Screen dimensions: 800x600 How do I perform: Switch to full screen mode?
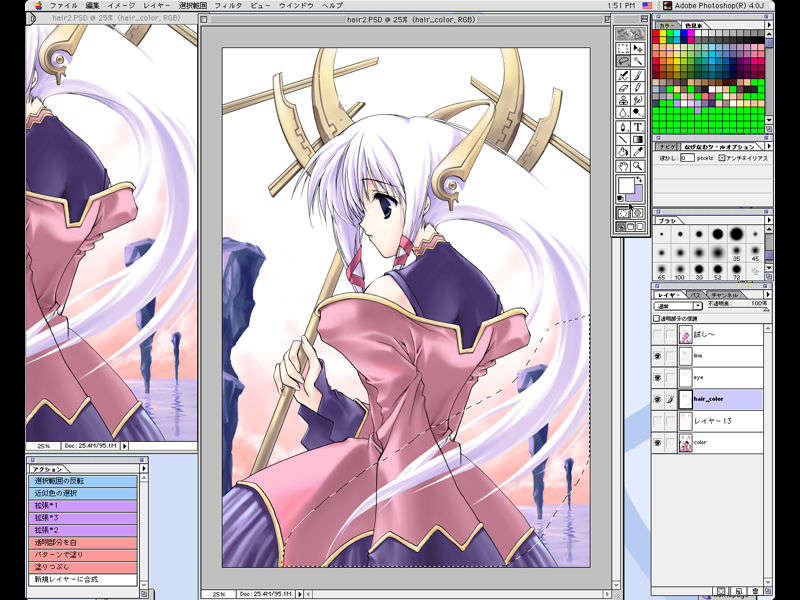640,227
